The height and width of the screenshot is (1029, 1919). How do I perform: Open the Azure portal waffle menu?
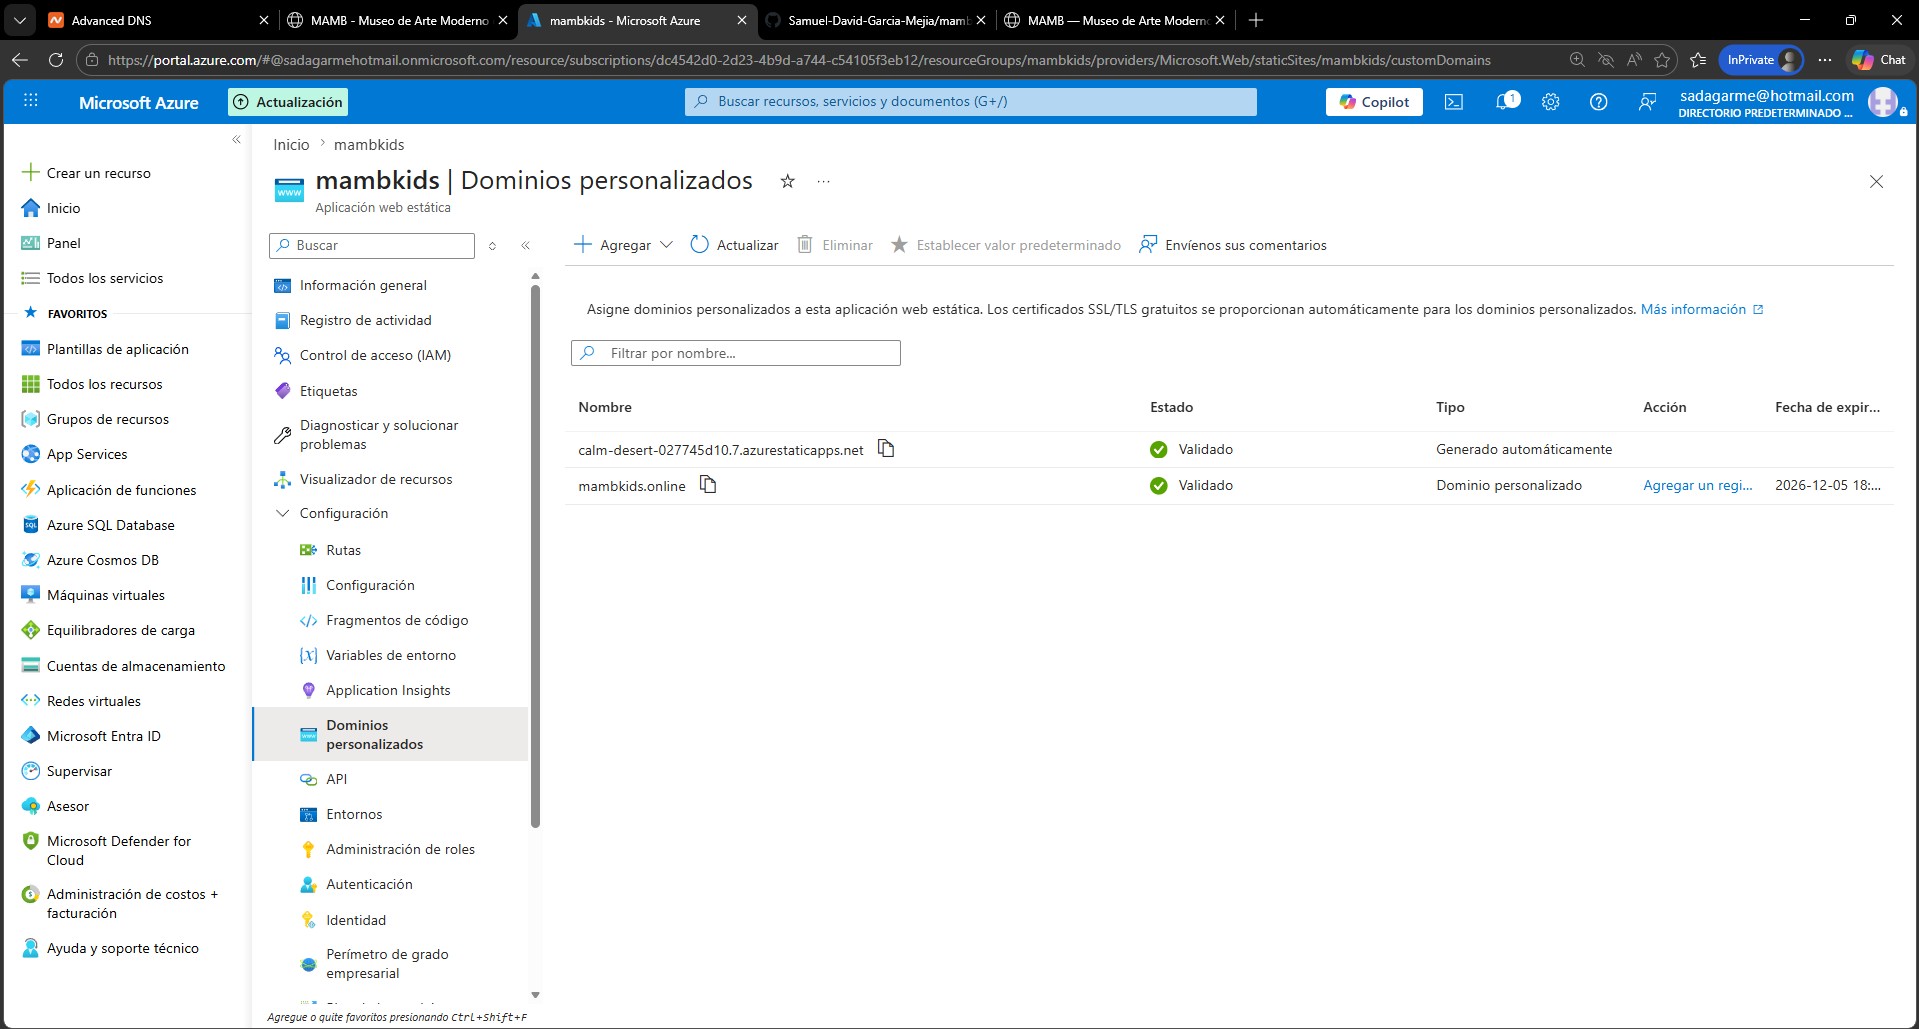coord(31,101)
